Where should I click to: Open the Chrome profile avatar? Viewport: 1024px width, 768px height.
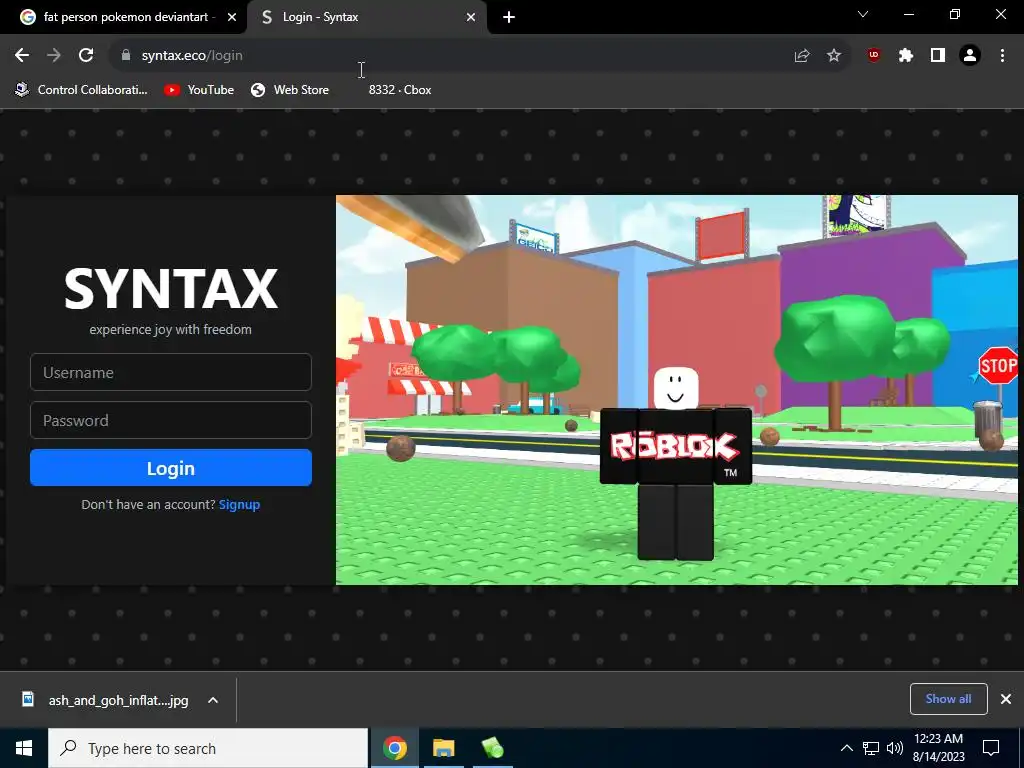[970, 56]
